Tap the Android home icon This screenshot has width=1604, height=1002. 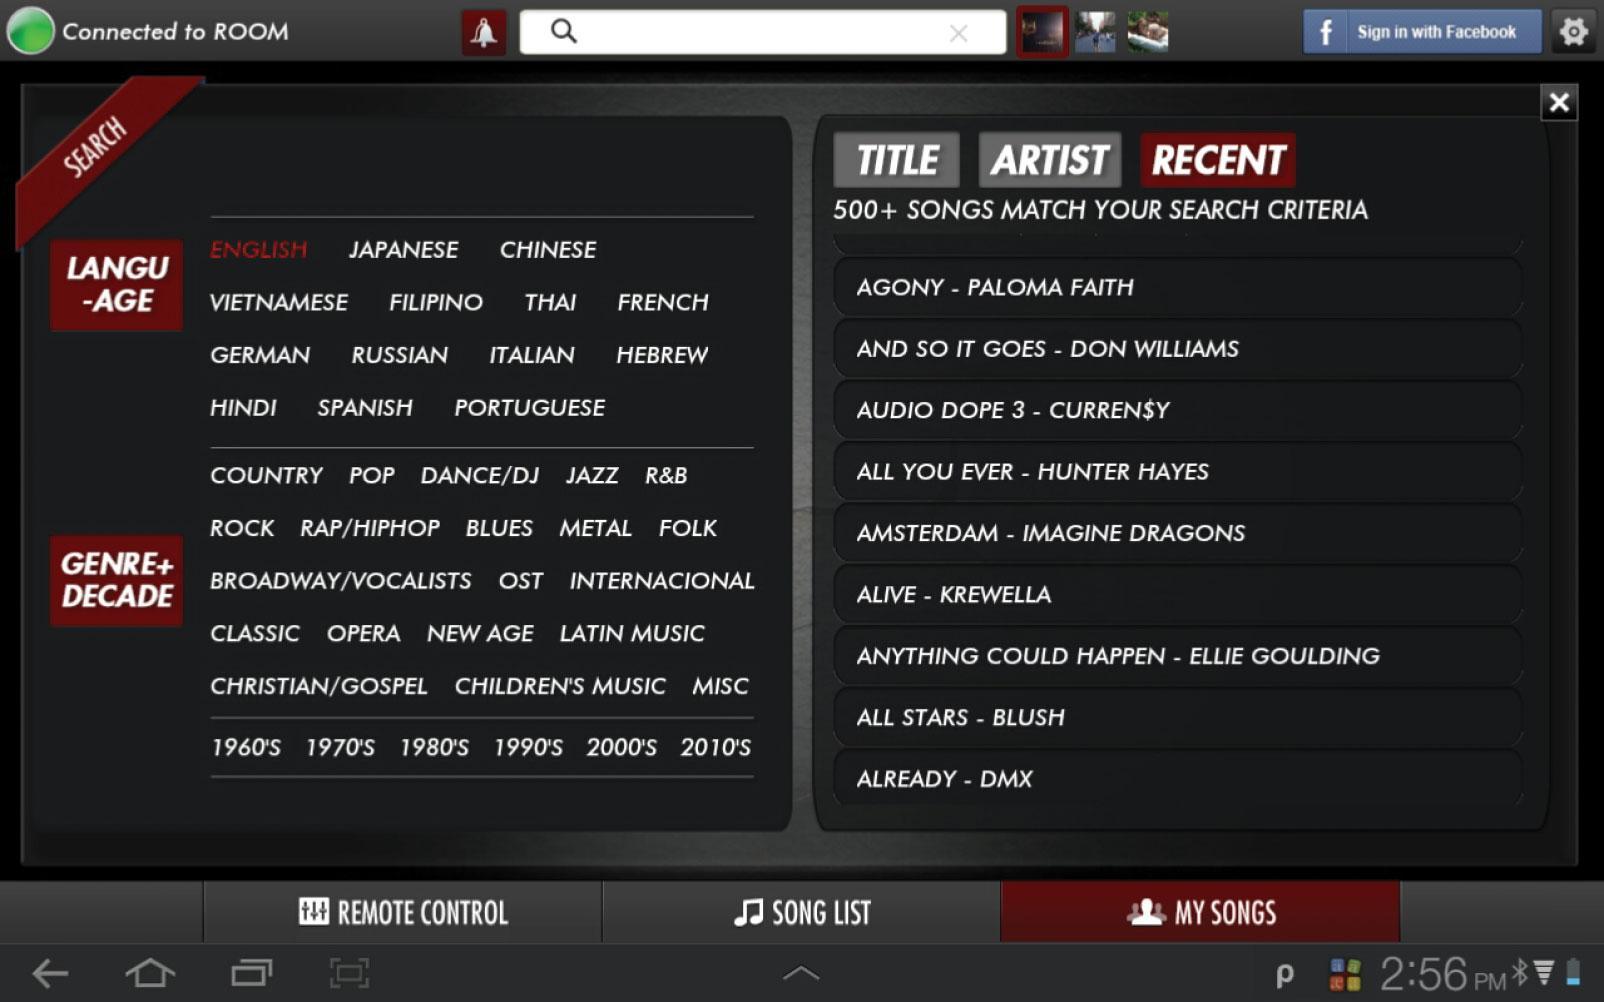coord(149,972)
